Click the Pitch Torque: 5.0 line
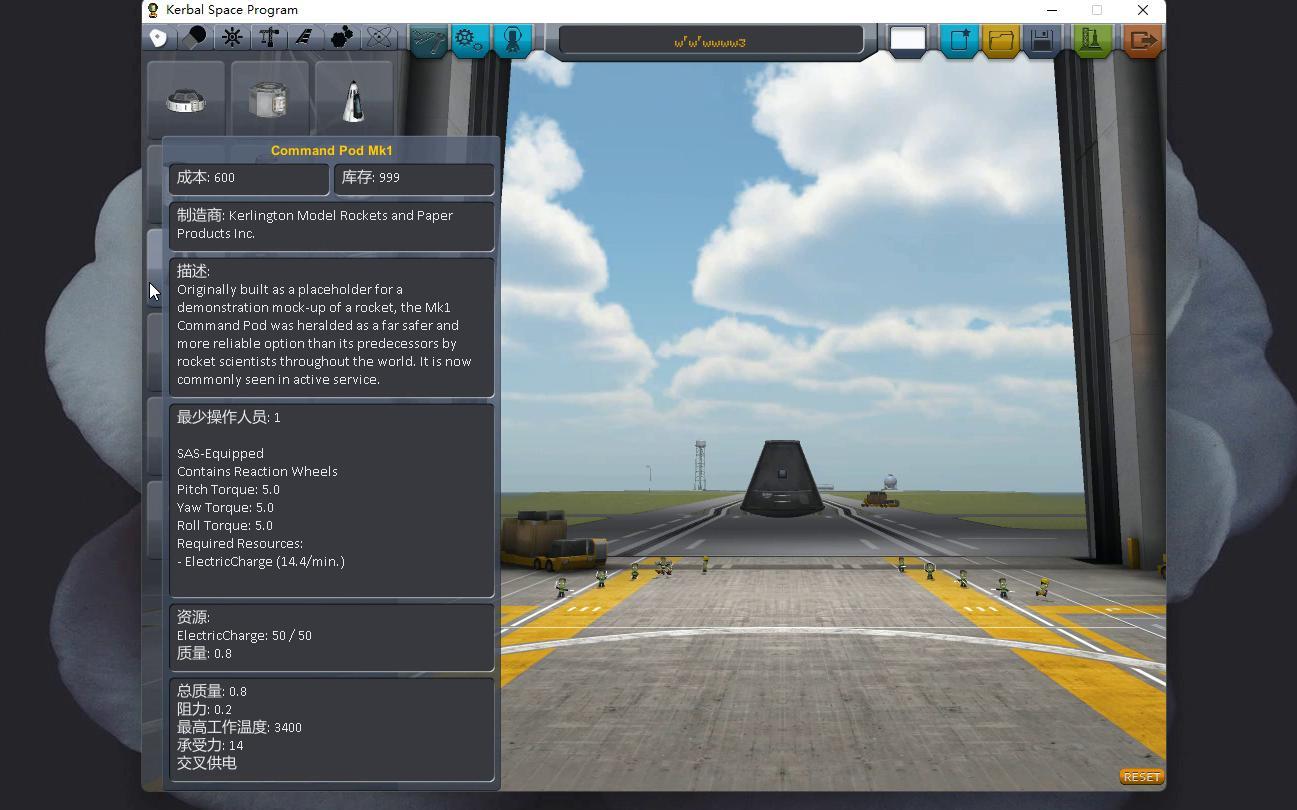Screen dimensions: 1297x810 (228, 489)
